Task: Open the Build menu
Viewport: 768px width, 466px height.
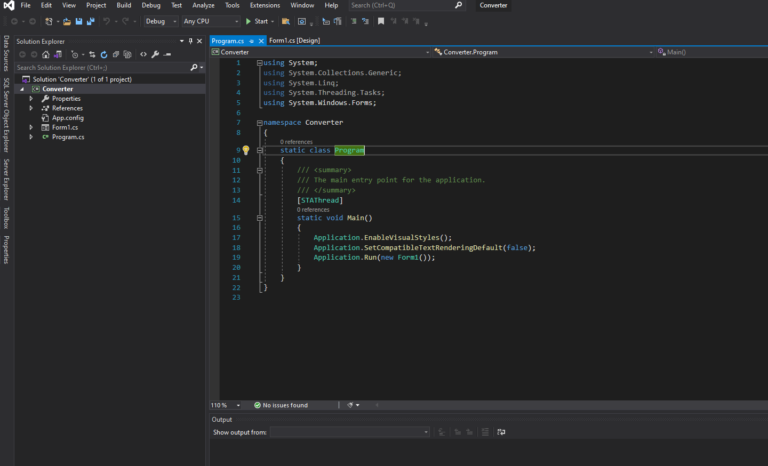Action: pyautogui.click(x=123, y=5)
